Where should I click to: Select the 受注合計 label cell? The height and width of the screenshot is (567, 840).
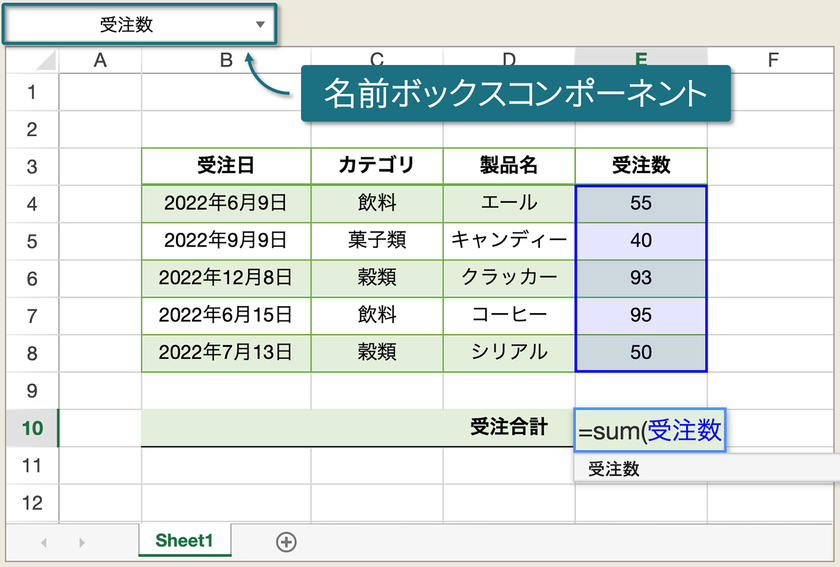tap(509, 428)
